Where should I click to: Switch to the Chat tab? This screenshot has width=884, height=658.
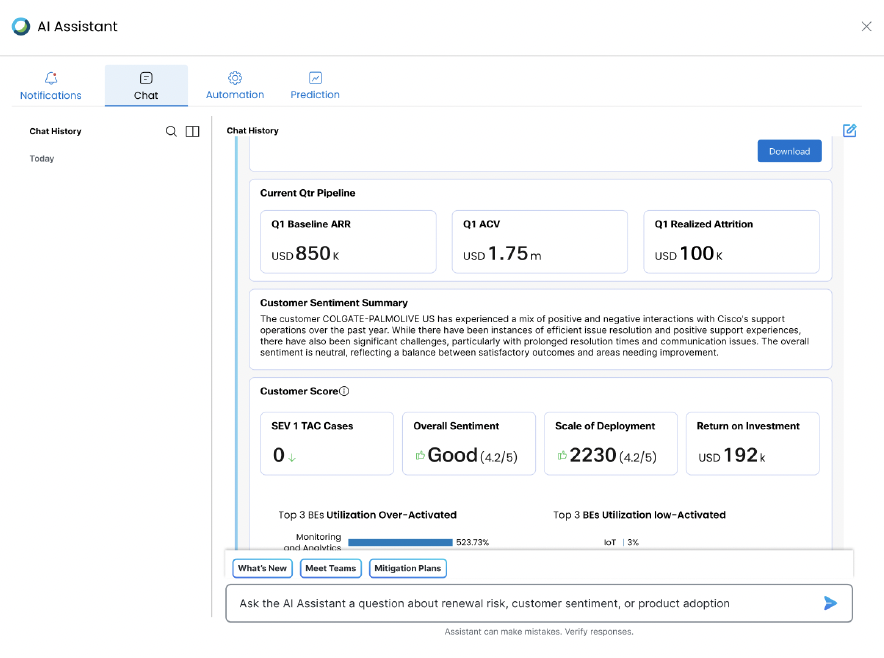tap(146, 86)
